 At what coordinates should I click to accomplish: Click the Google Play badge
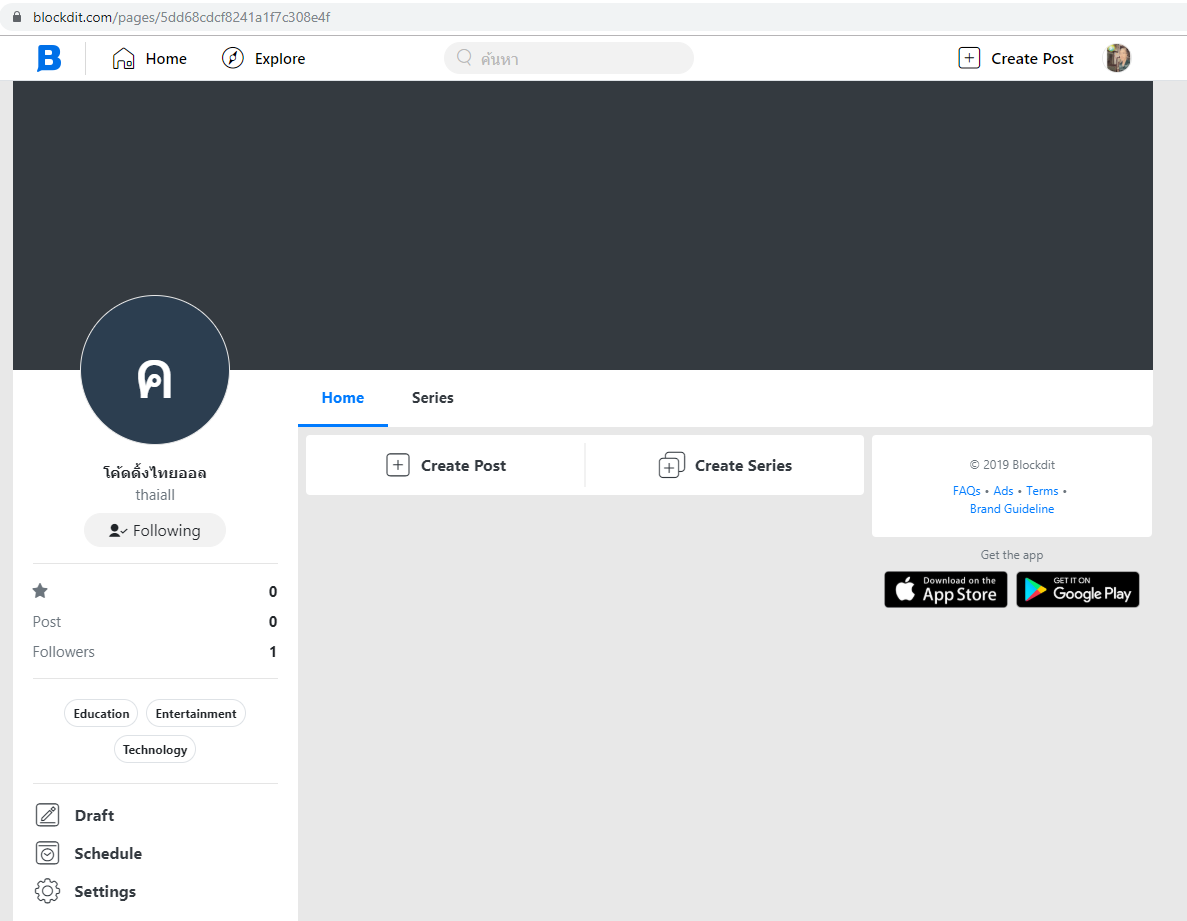(x=1077, y=589)
